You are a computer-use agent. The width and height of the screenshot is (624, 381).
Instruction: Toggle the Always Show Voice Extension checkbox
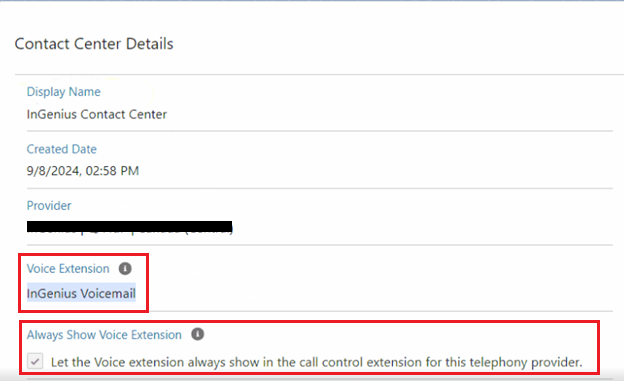click(35, 361)
